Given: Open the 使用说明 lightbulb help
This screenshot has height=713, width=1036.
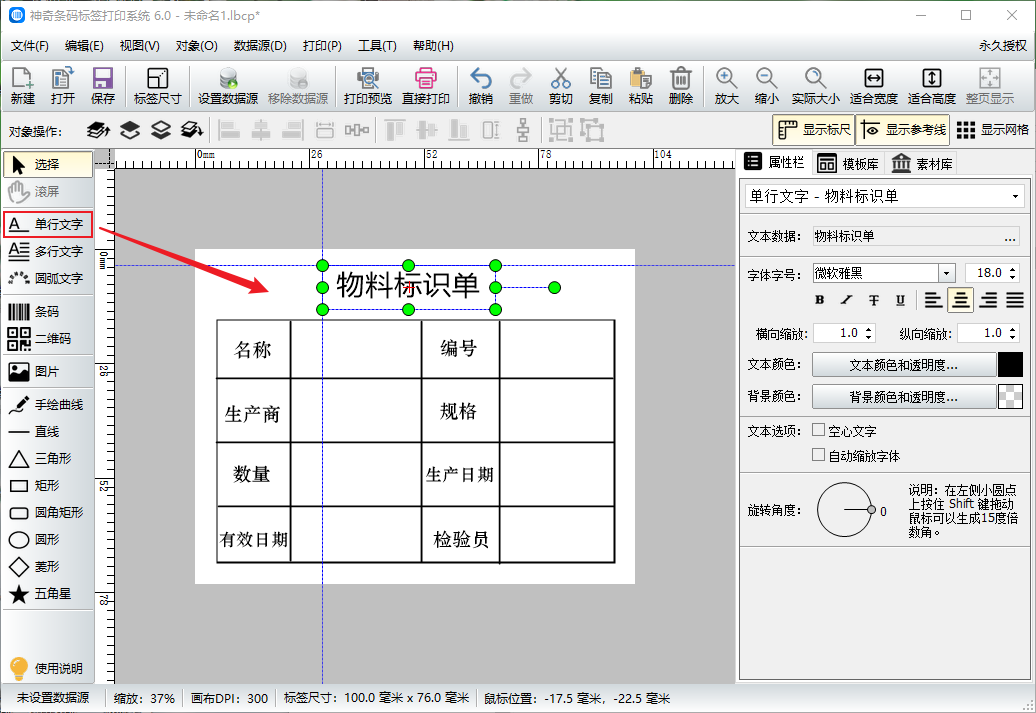Looking at the screenshot, I should click(x=48, y=668).
